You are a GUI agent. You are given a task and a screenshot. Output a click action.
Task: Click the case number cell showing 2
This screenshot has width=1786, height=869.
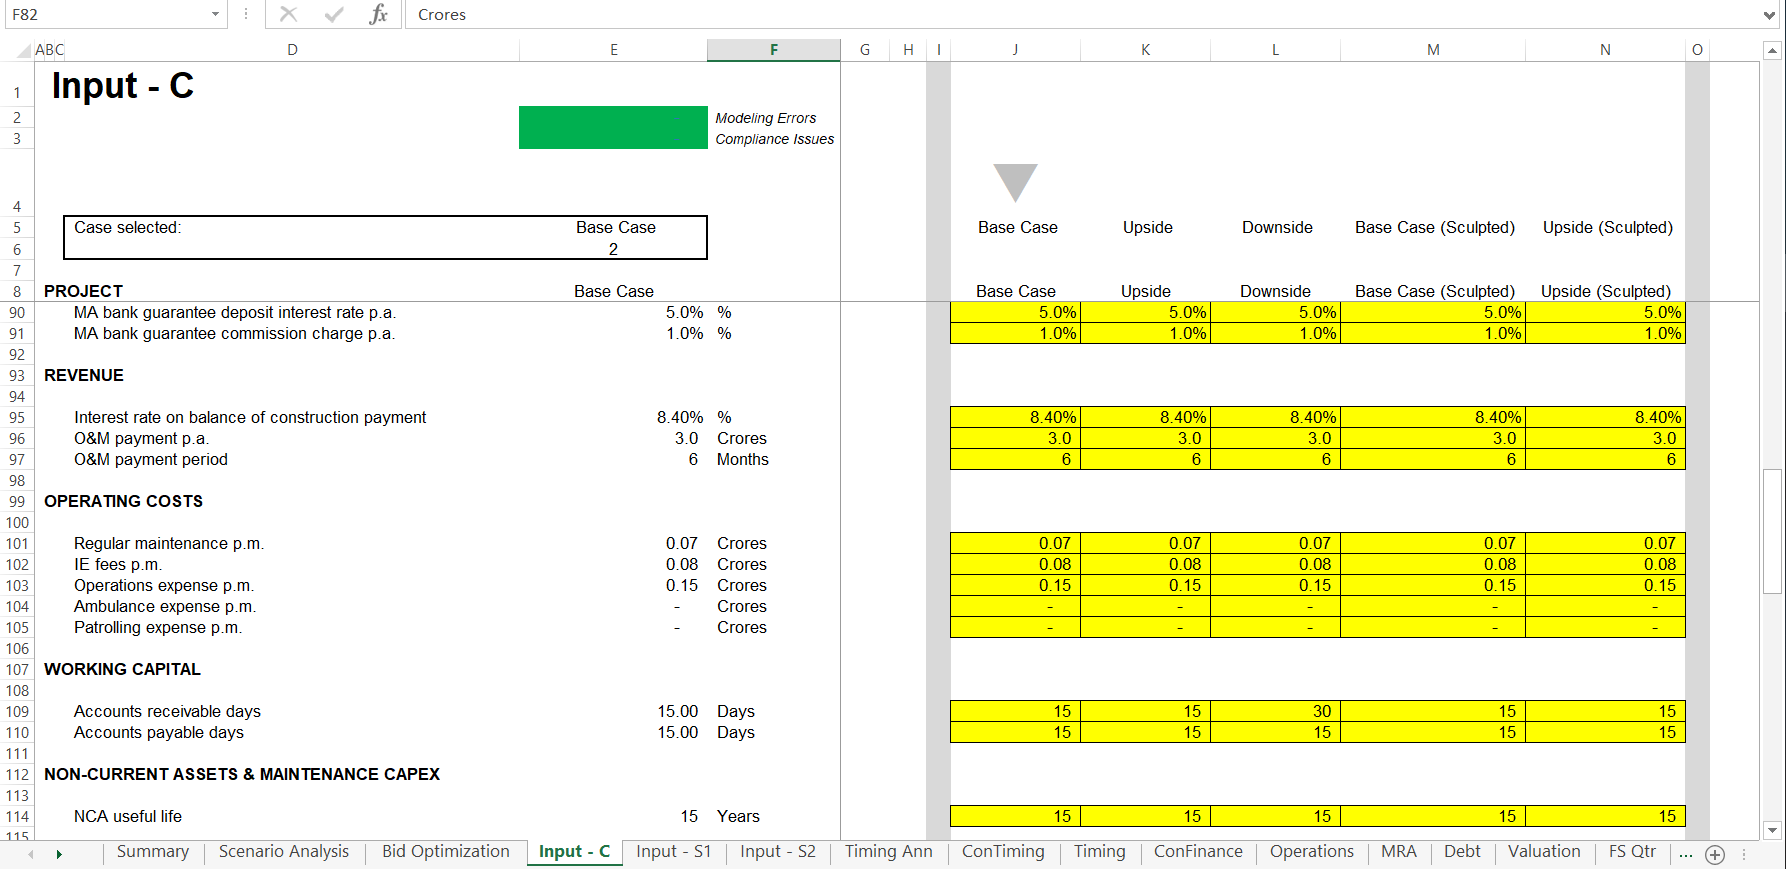click(x=614, y=249)
